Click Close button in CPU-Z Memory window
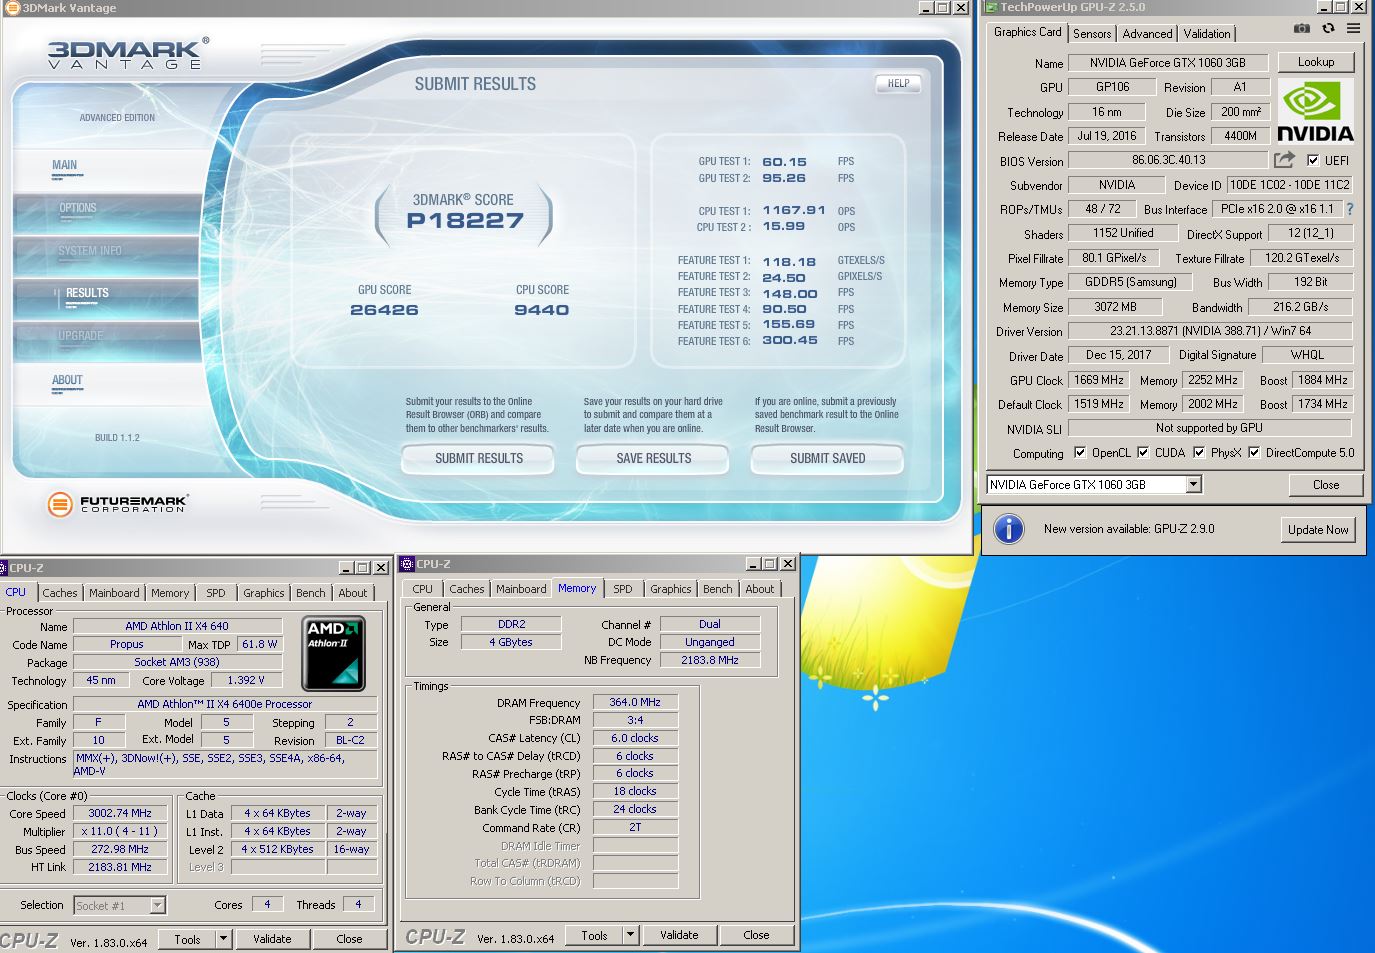Viewport: 1375px width, 953px height. coord(756,935)
